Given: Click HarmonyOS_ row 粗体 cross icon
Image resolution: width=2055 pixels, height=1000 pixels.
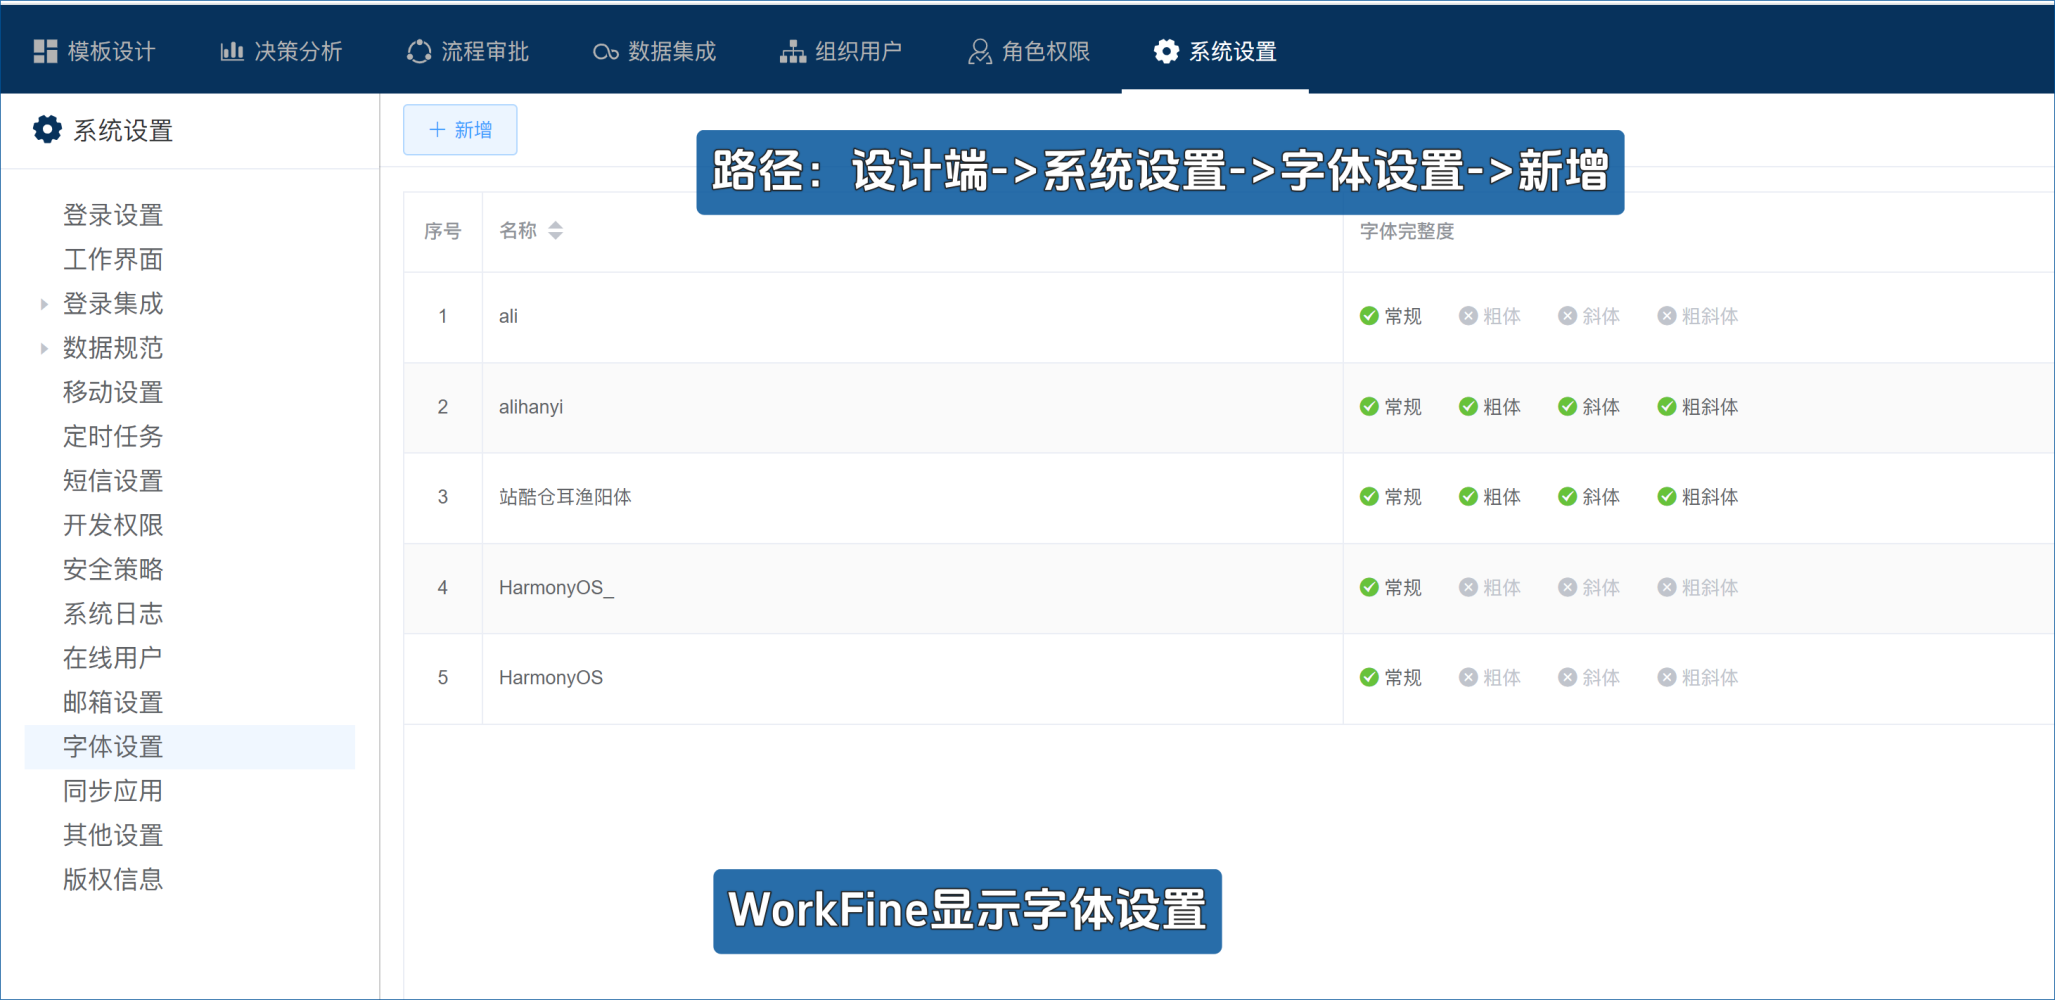Looking at the screenshot, I should click(1468, 588).
